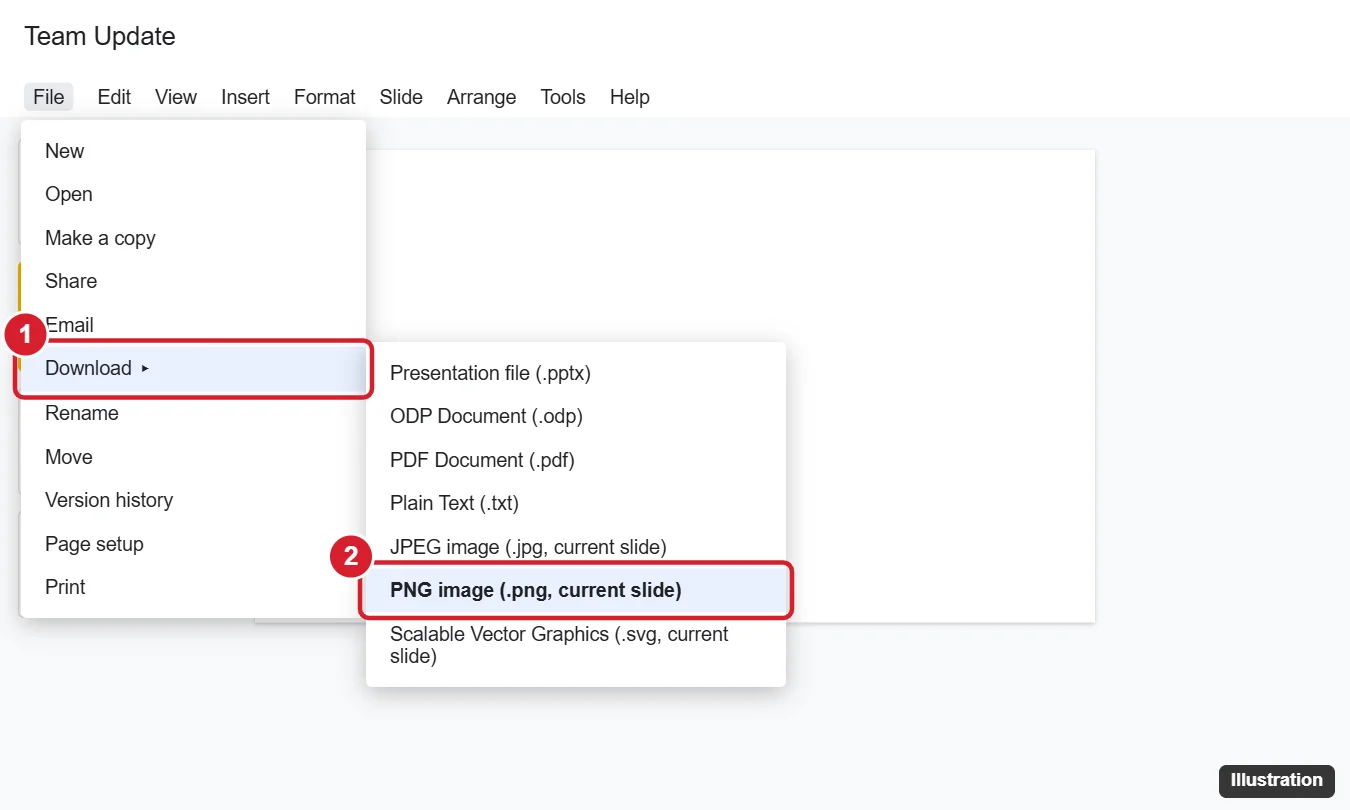Choose Share in the File menu

pos(193,281)
